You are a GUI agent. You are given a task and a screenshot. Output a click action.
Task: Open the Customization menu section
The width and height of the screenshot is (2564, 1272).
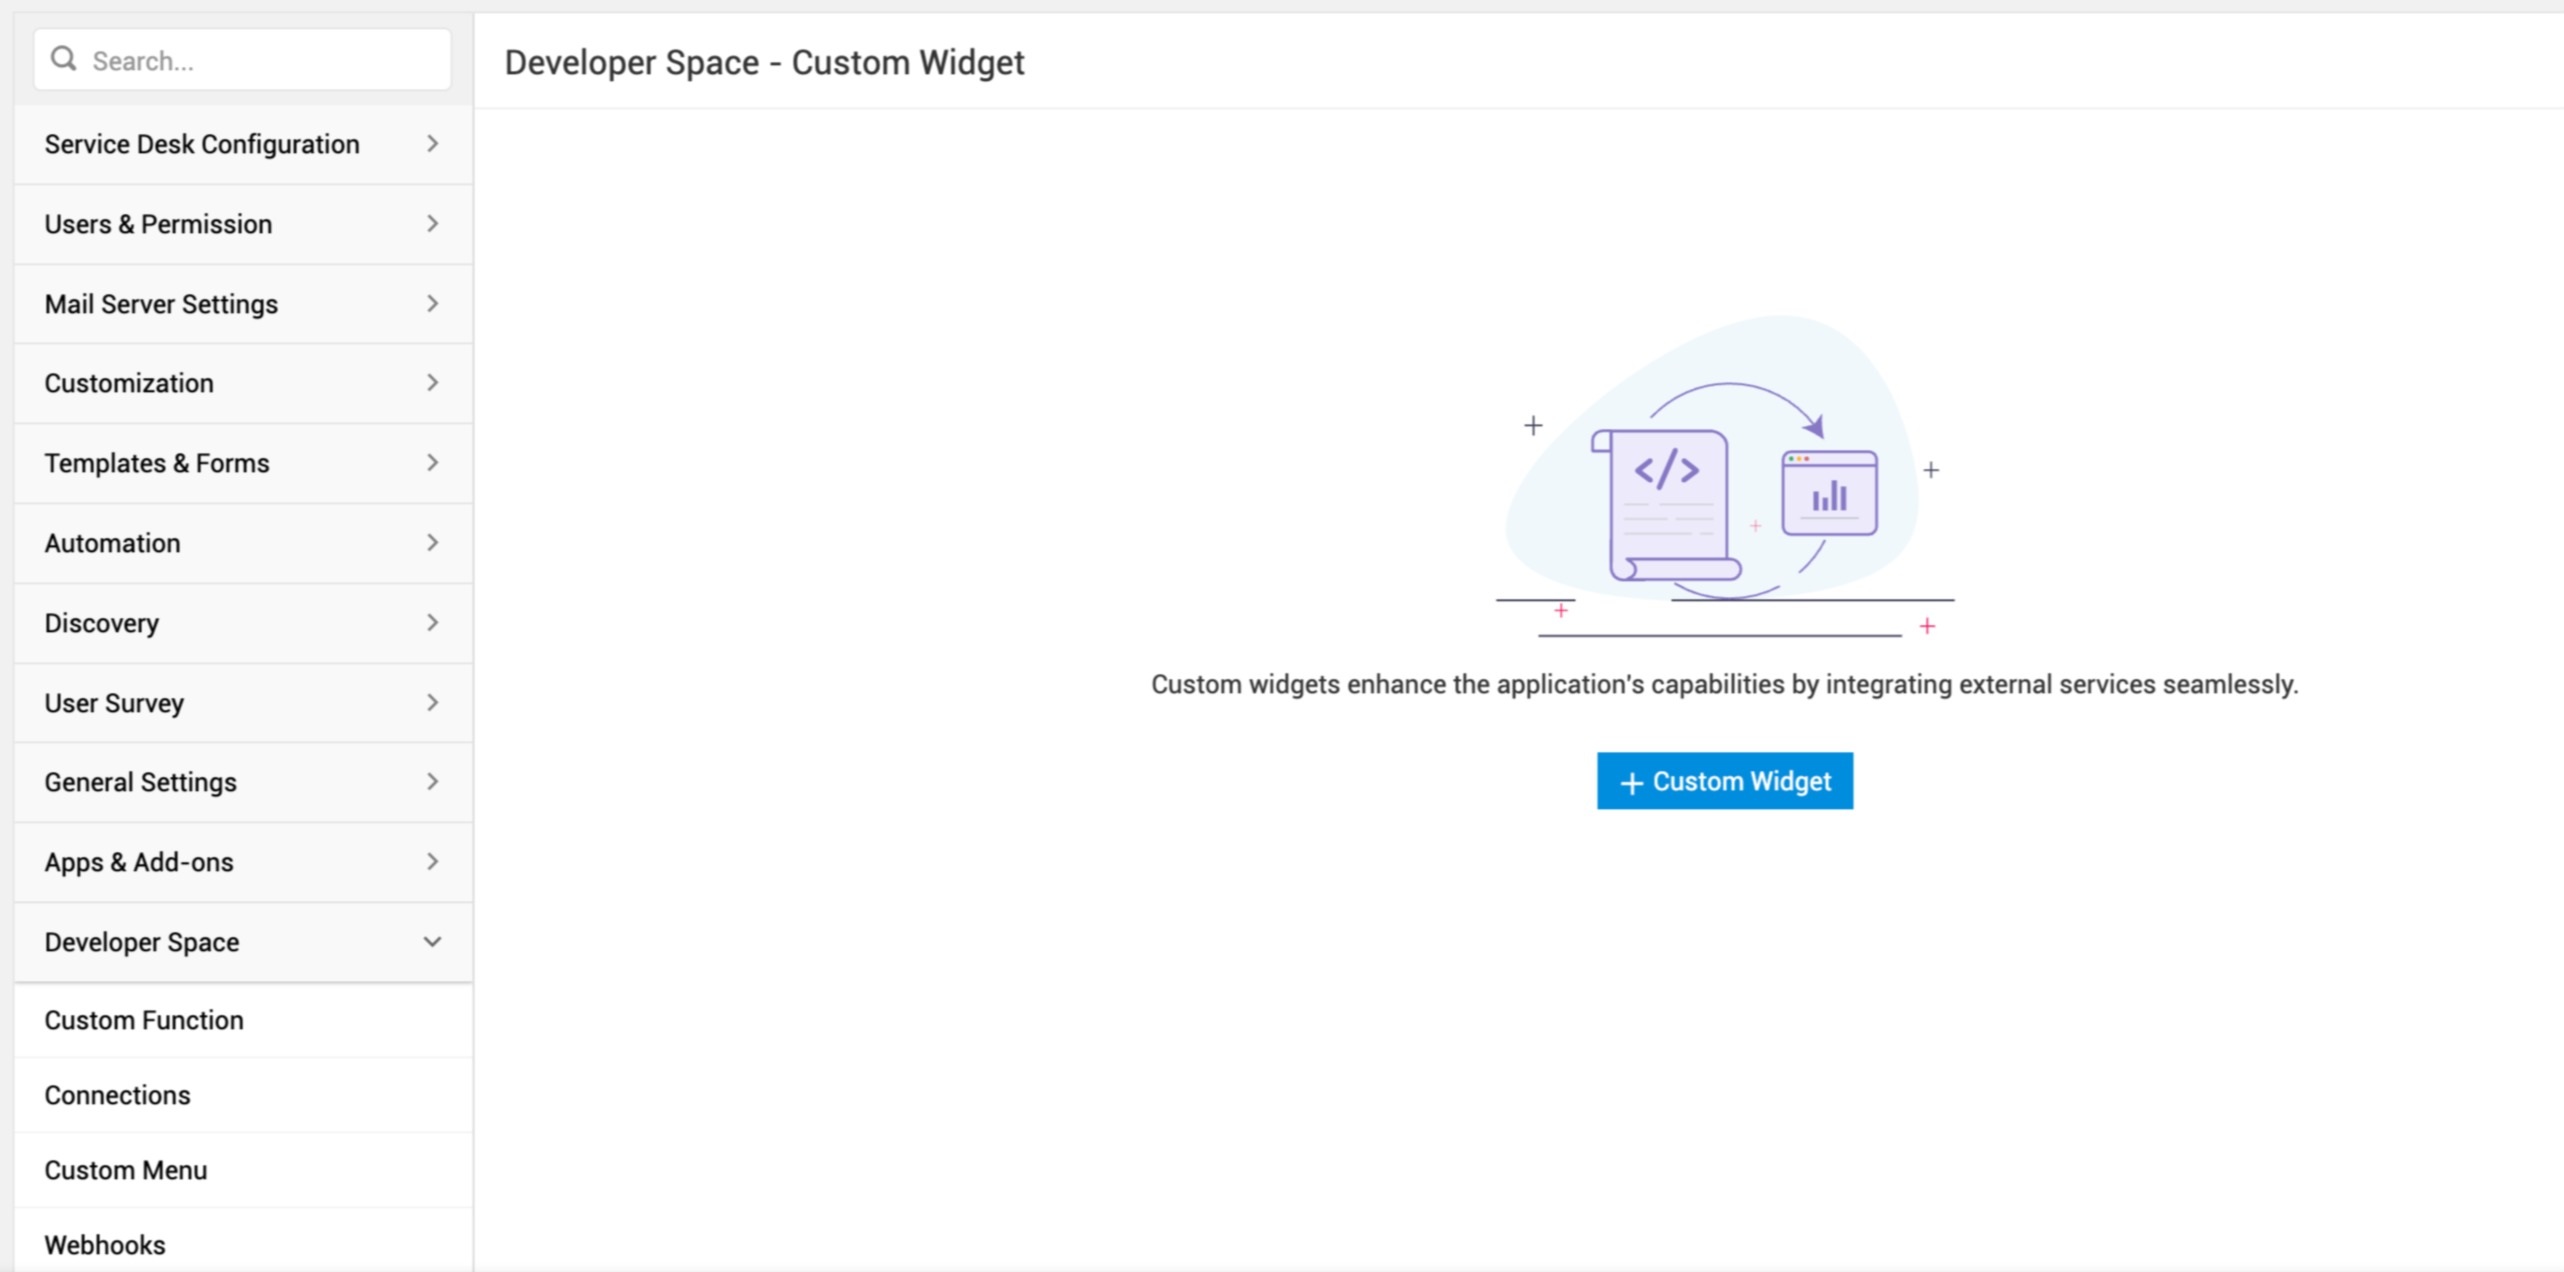point(130,383)
